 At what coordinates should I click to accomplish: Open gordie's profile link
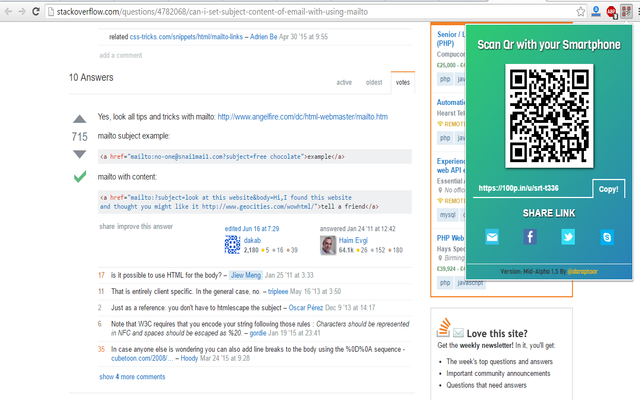click(x=258, y=333)
